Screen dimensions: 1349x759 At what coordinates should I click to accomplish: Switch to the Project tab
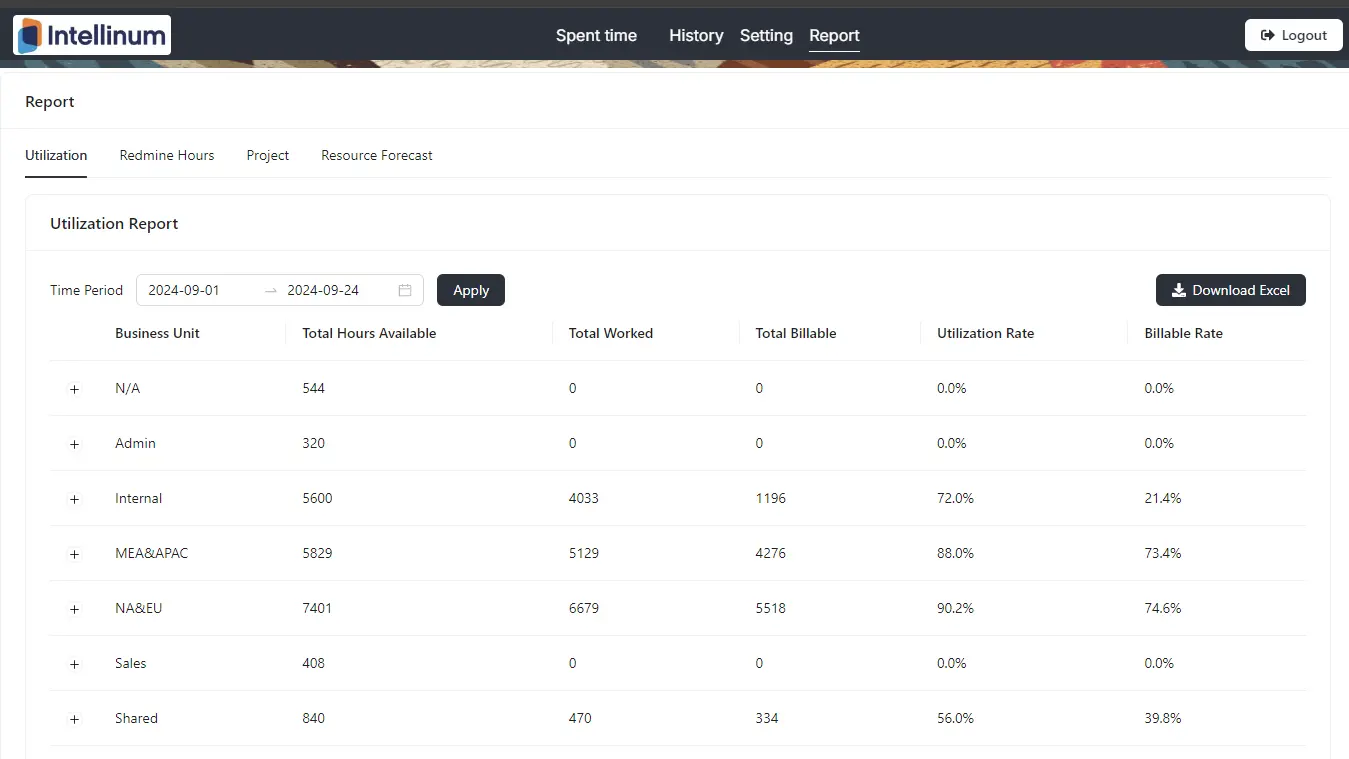268,155
